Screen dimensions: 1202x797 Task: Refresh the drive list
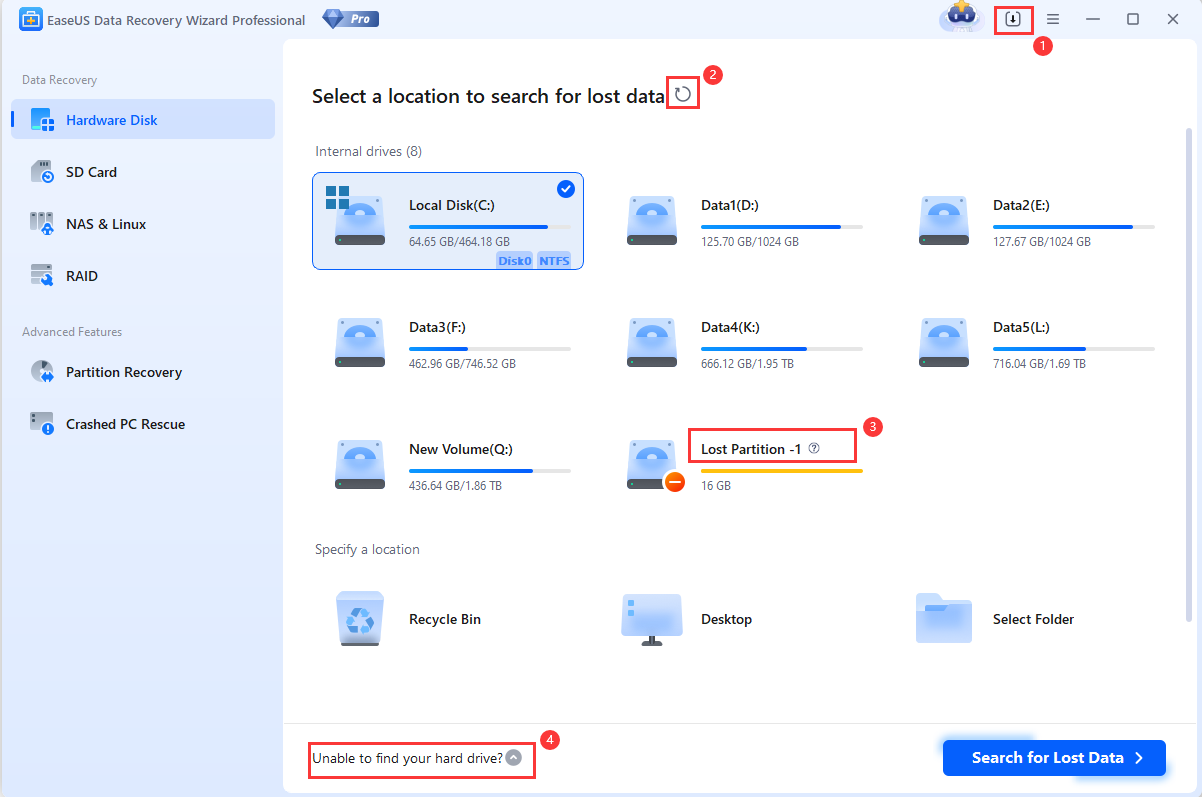pos(683,95)
